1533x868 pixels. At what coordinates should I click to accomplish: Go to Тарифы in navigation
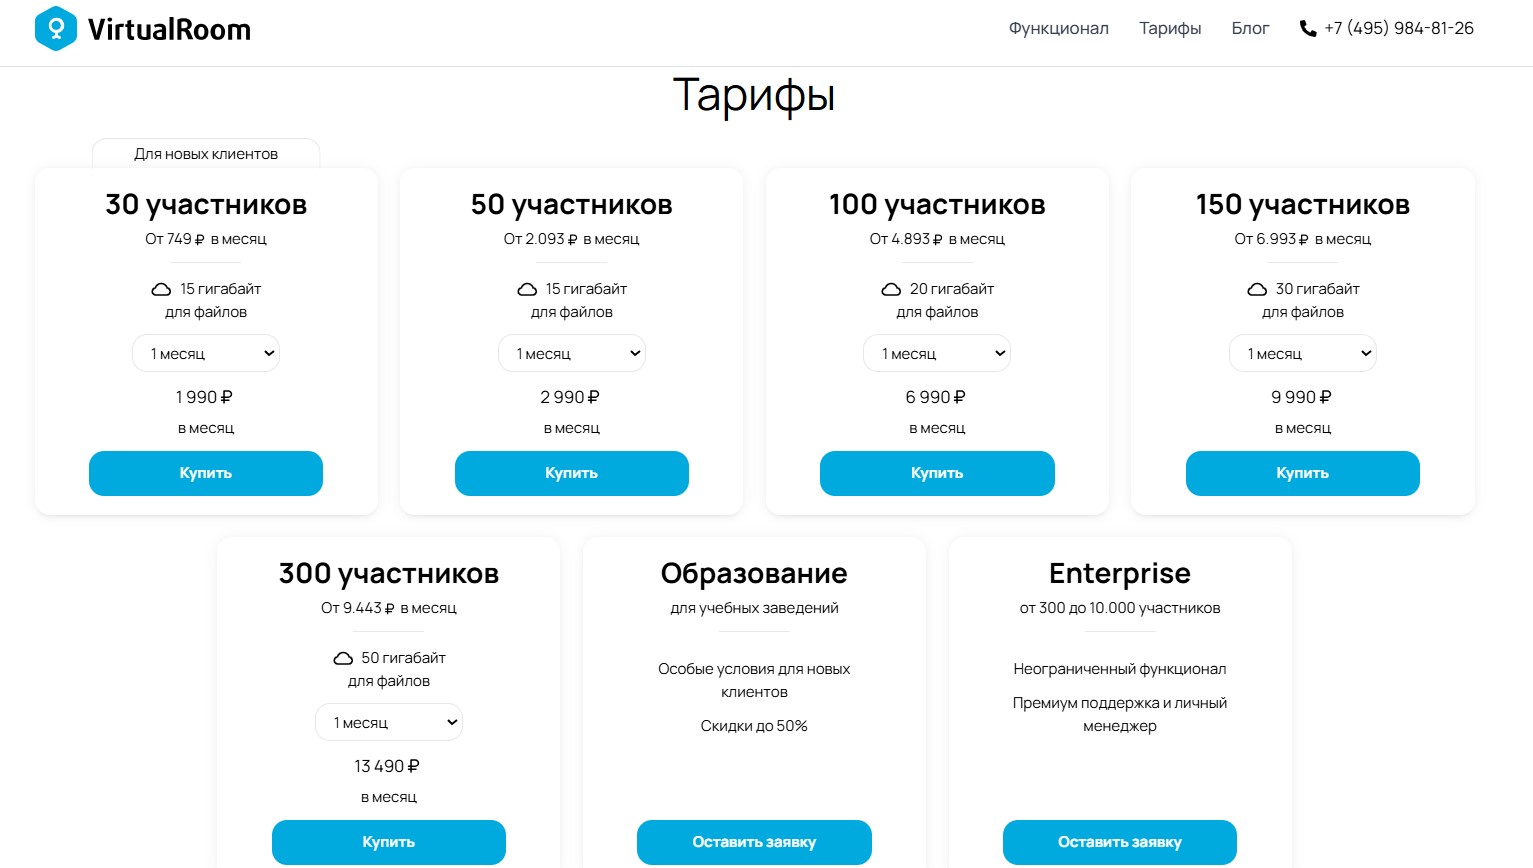(1170, 29)
